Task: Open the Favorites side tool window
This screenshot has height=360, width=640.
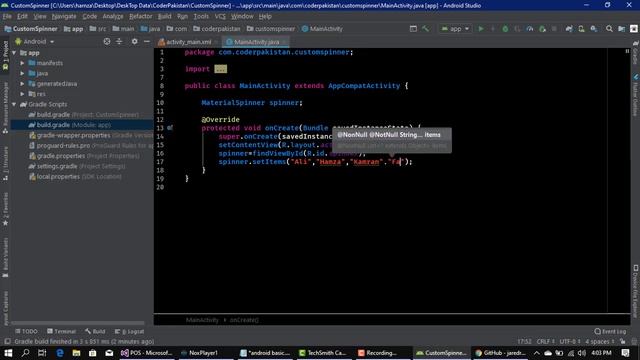Action: [5, 210]
